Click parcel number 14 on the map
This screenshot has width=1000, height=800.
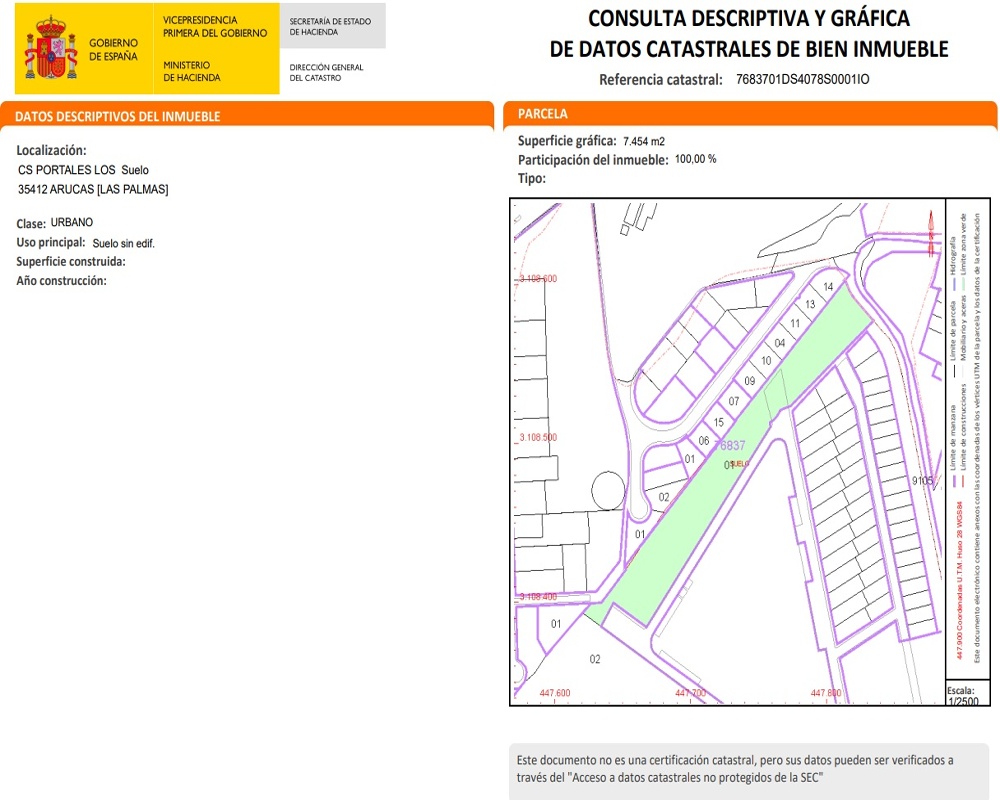click(x=828, y=287)
